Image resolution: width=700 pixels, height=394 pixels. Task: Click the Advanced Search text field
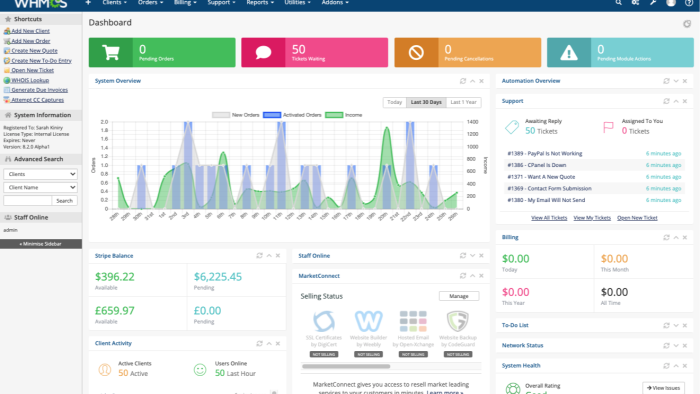(x=28, y=201)
